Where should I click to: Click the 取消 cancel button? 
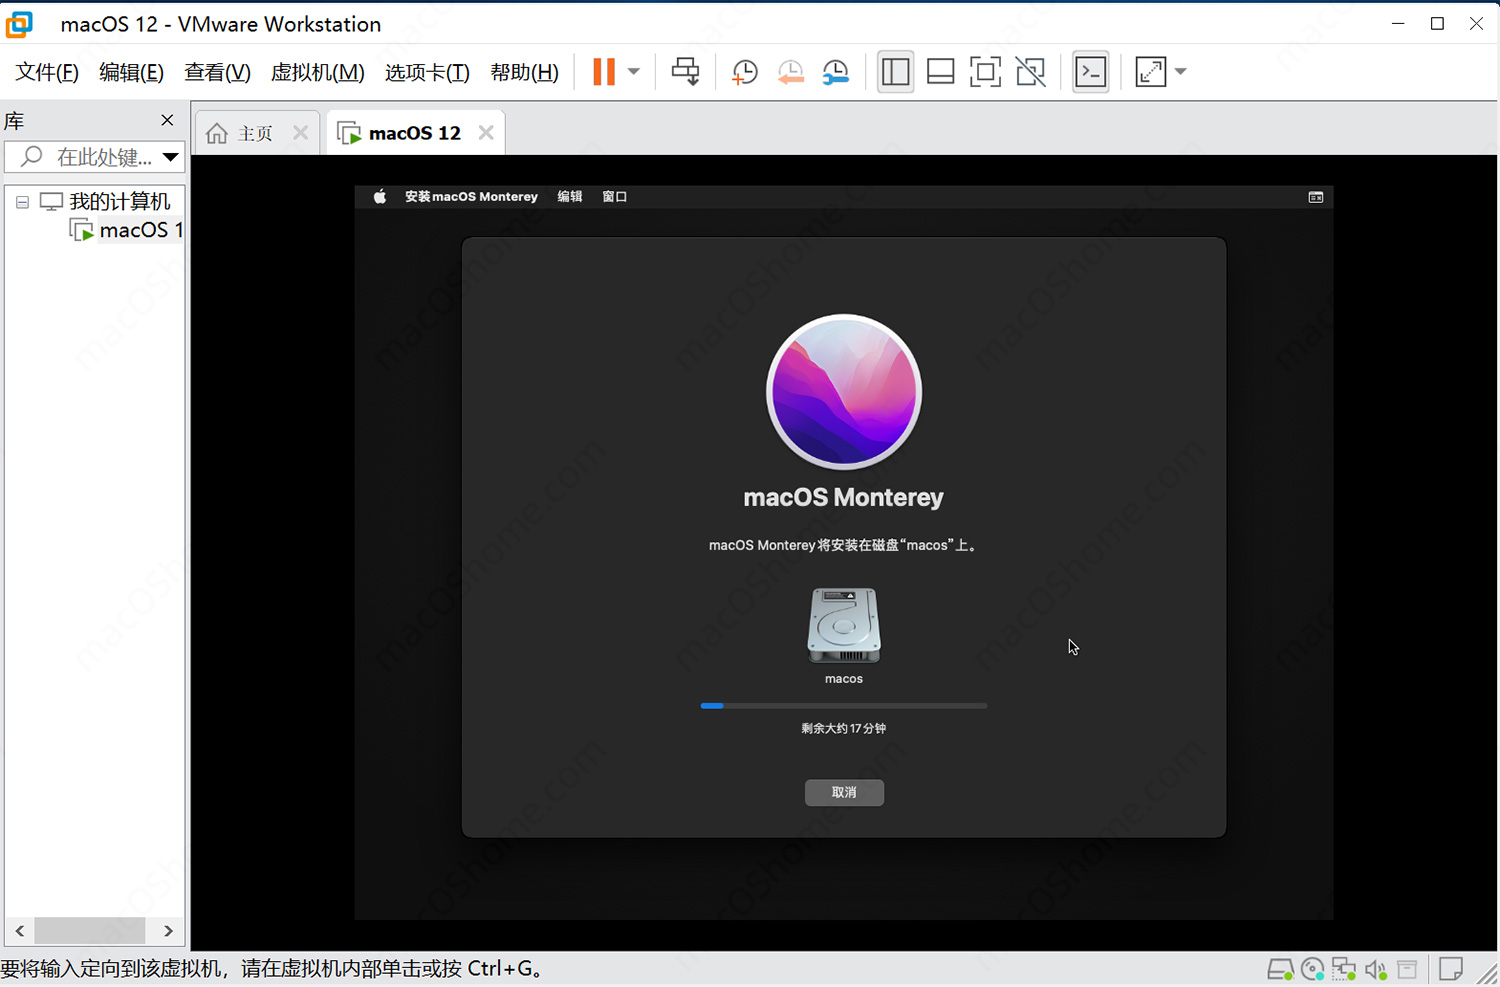coord(844,792)
